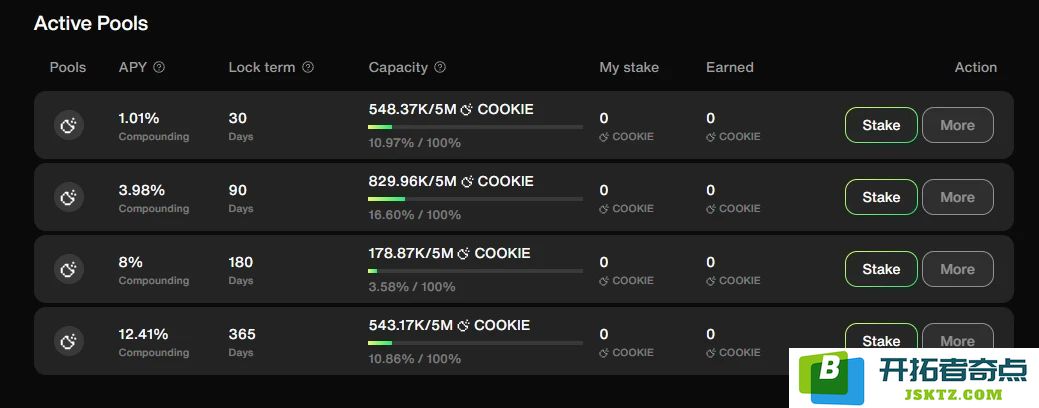
Task: Click the Capacity help question-mark icon
Action: coord(440,67)
